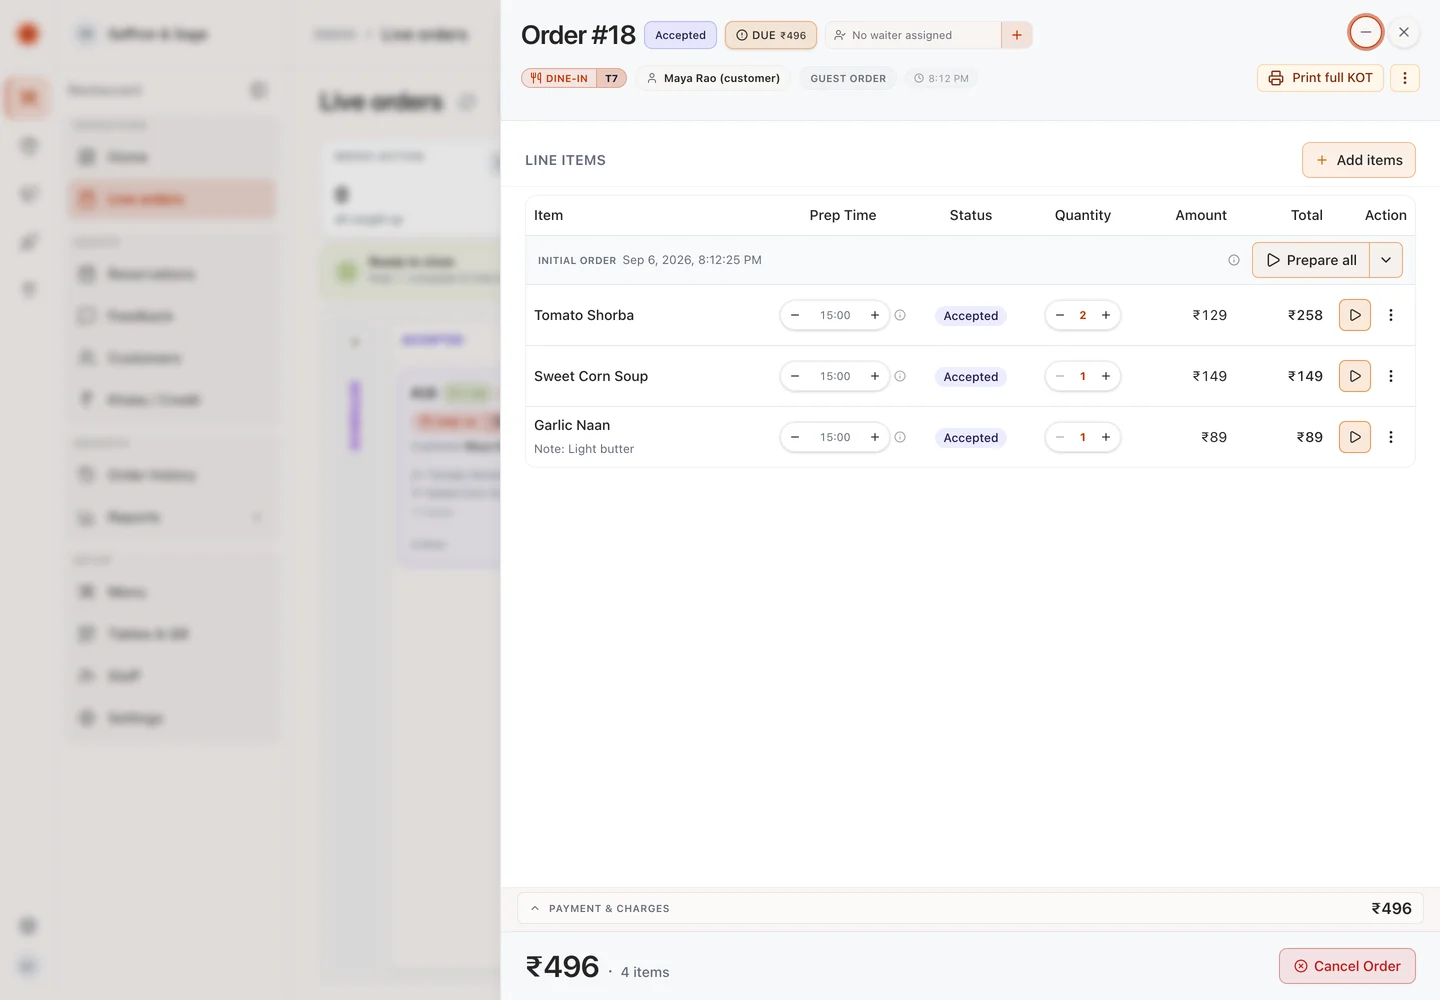Image resolution: width=1440 pixels, height=1000 pixels.
Task: Increase Garlic Naan quantity with plus
Action: 1106,437
